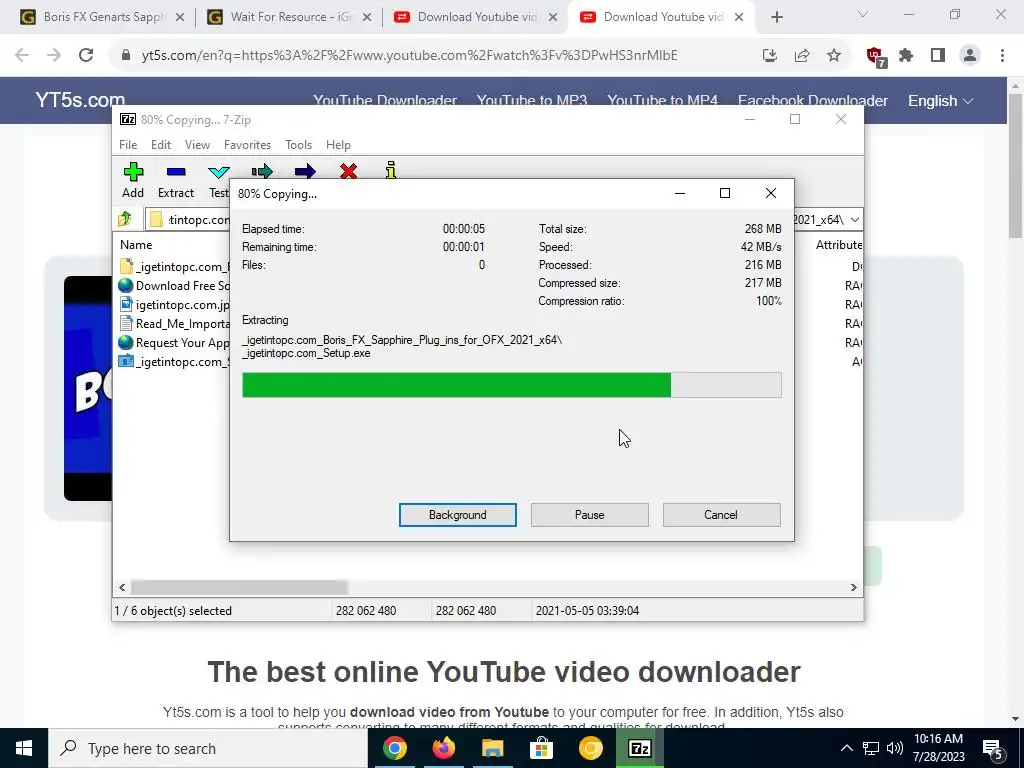Click the red Delete X icon in 7-Zip
Viewport: 1024px width, 768px height.
click(349, 171)
